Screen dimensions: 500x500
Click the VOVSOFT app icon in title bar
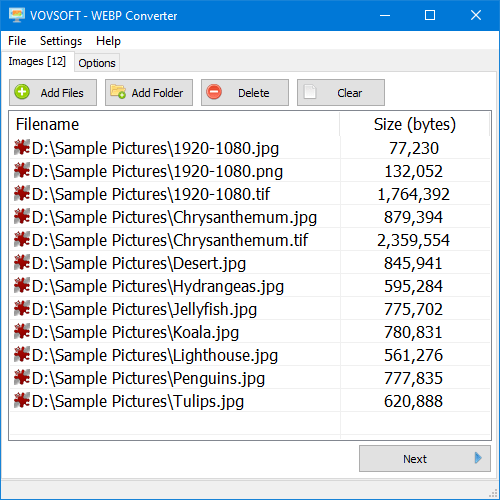(x=17, y=15)
